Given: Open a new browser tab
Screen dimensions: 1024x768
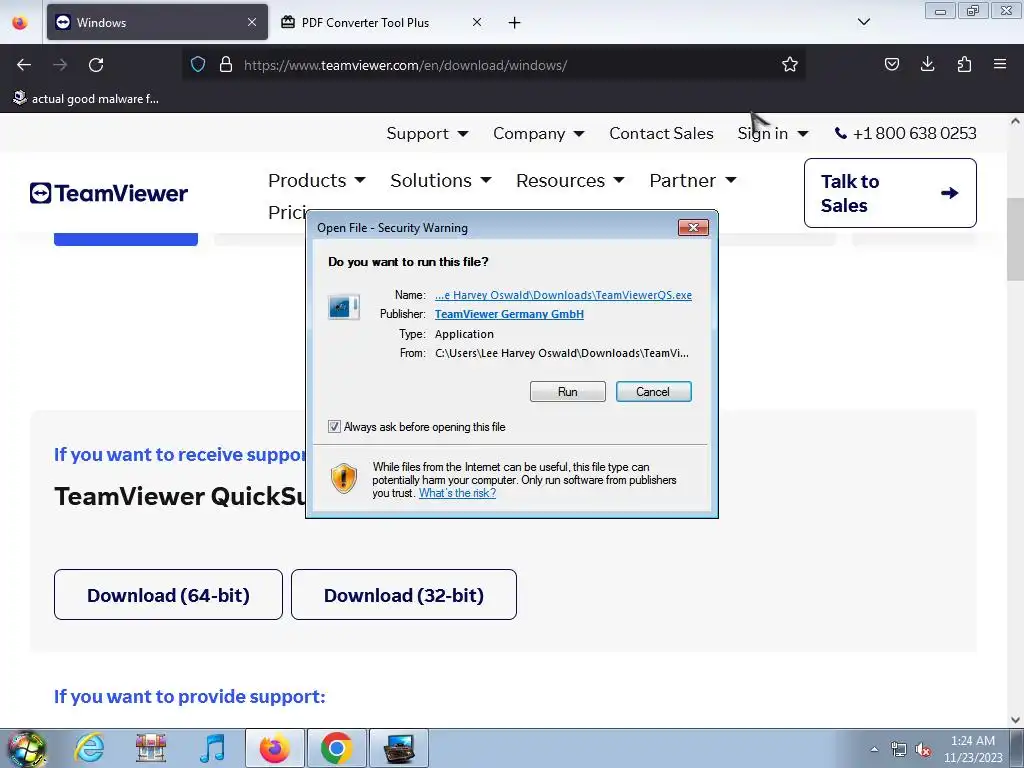Looking at the screenshot, I should click(x=515, y=23).
